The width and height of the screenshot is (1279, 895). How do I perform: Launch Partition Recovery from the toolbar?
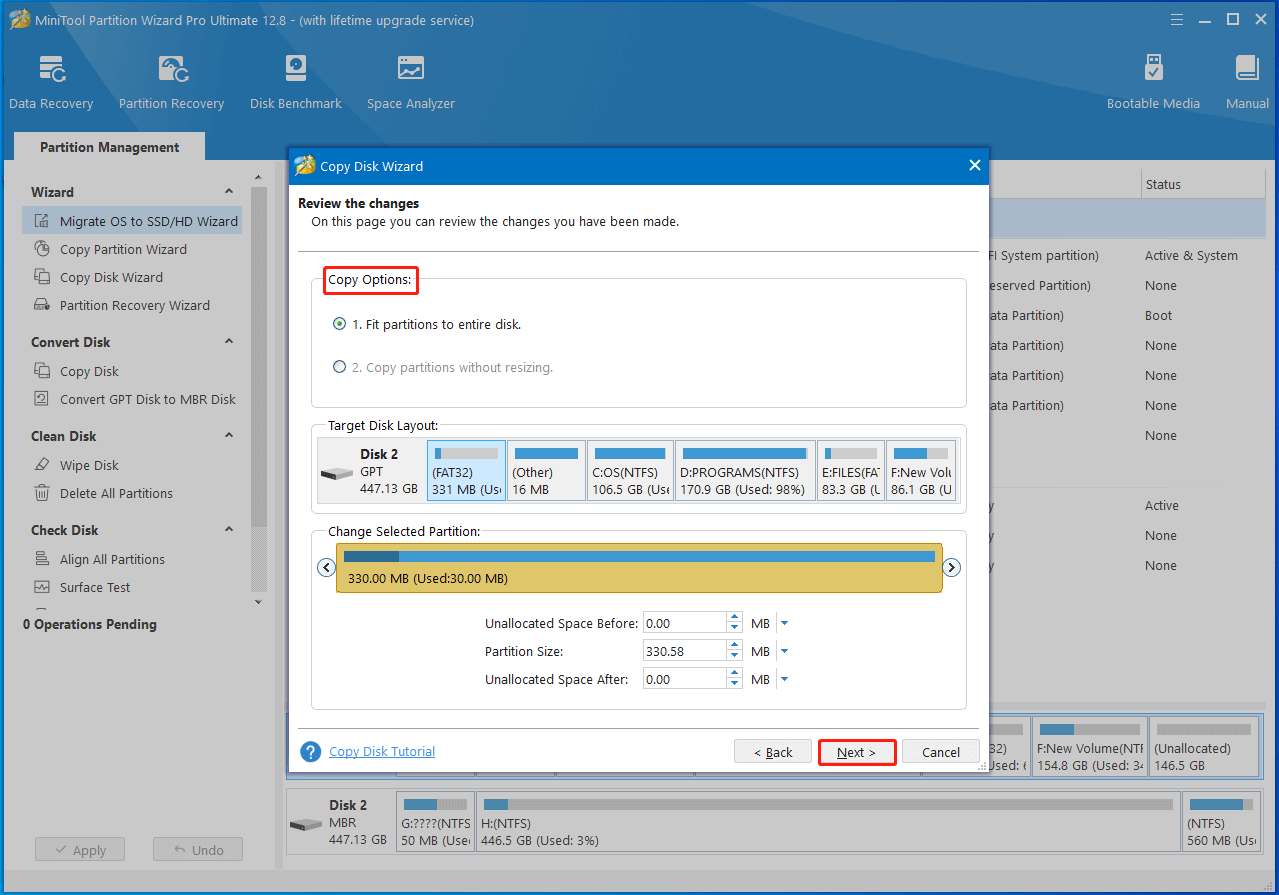(171, 83)
